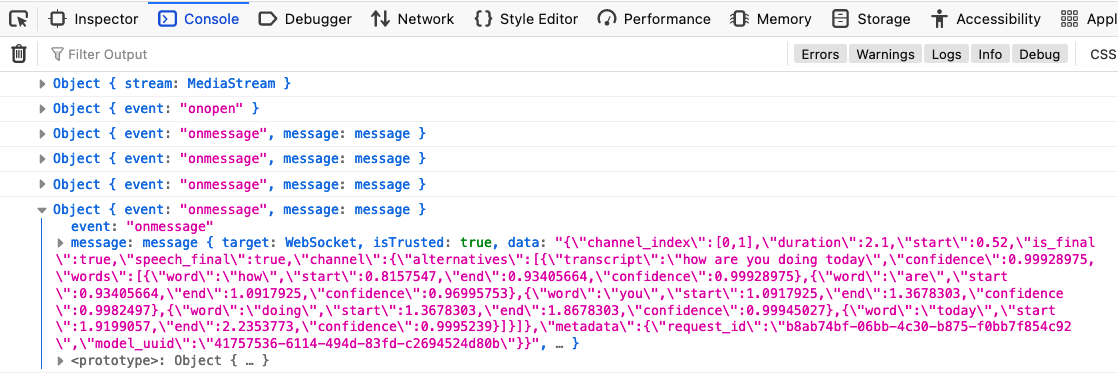The height and width of the screenshot is (375, 1118).
Task: Toggle the Info filter
Action: tap(990, 54)
